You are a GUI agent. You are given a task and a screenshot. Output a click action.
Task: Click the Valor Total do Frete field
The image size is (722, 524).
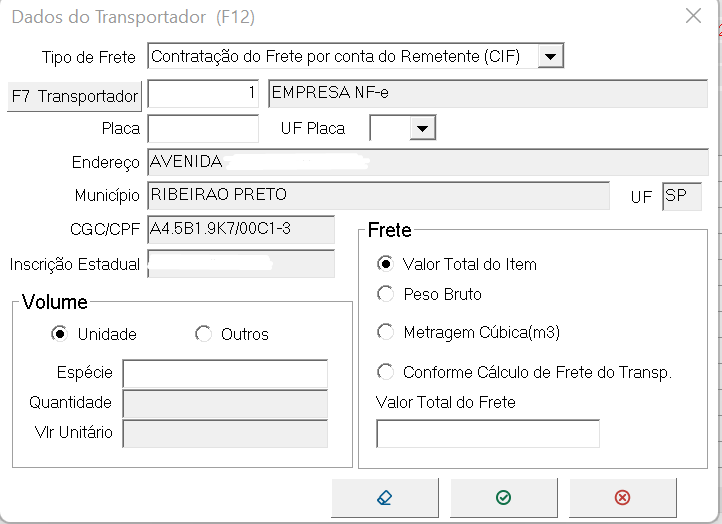488,433
